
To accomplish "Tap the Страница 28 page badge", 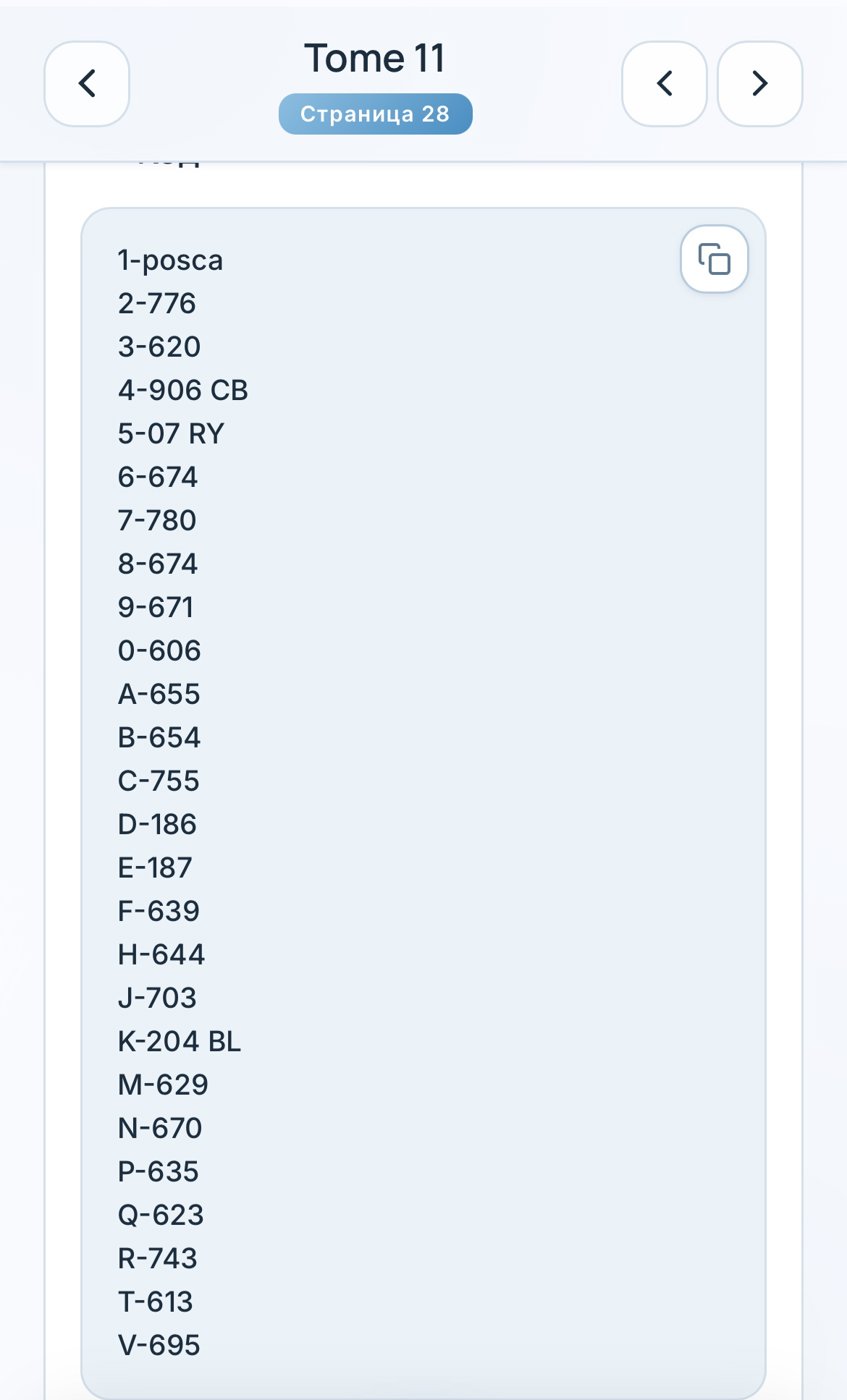I will click(375, 114).
